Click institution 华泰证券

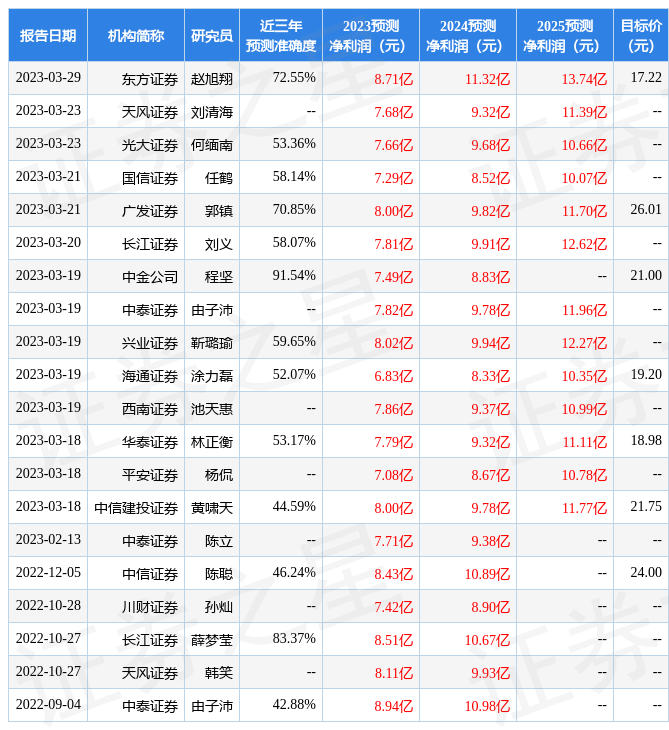pos(149,442)
